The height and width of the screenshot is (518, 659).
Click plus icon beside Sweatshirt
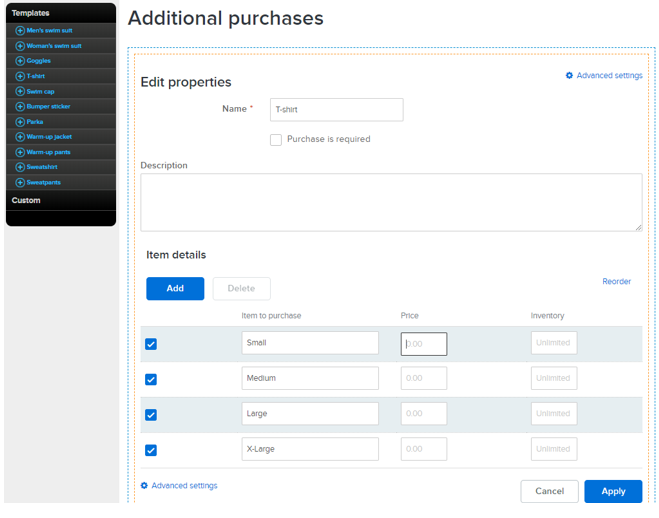pyautogui.click(x=20, y=167)
